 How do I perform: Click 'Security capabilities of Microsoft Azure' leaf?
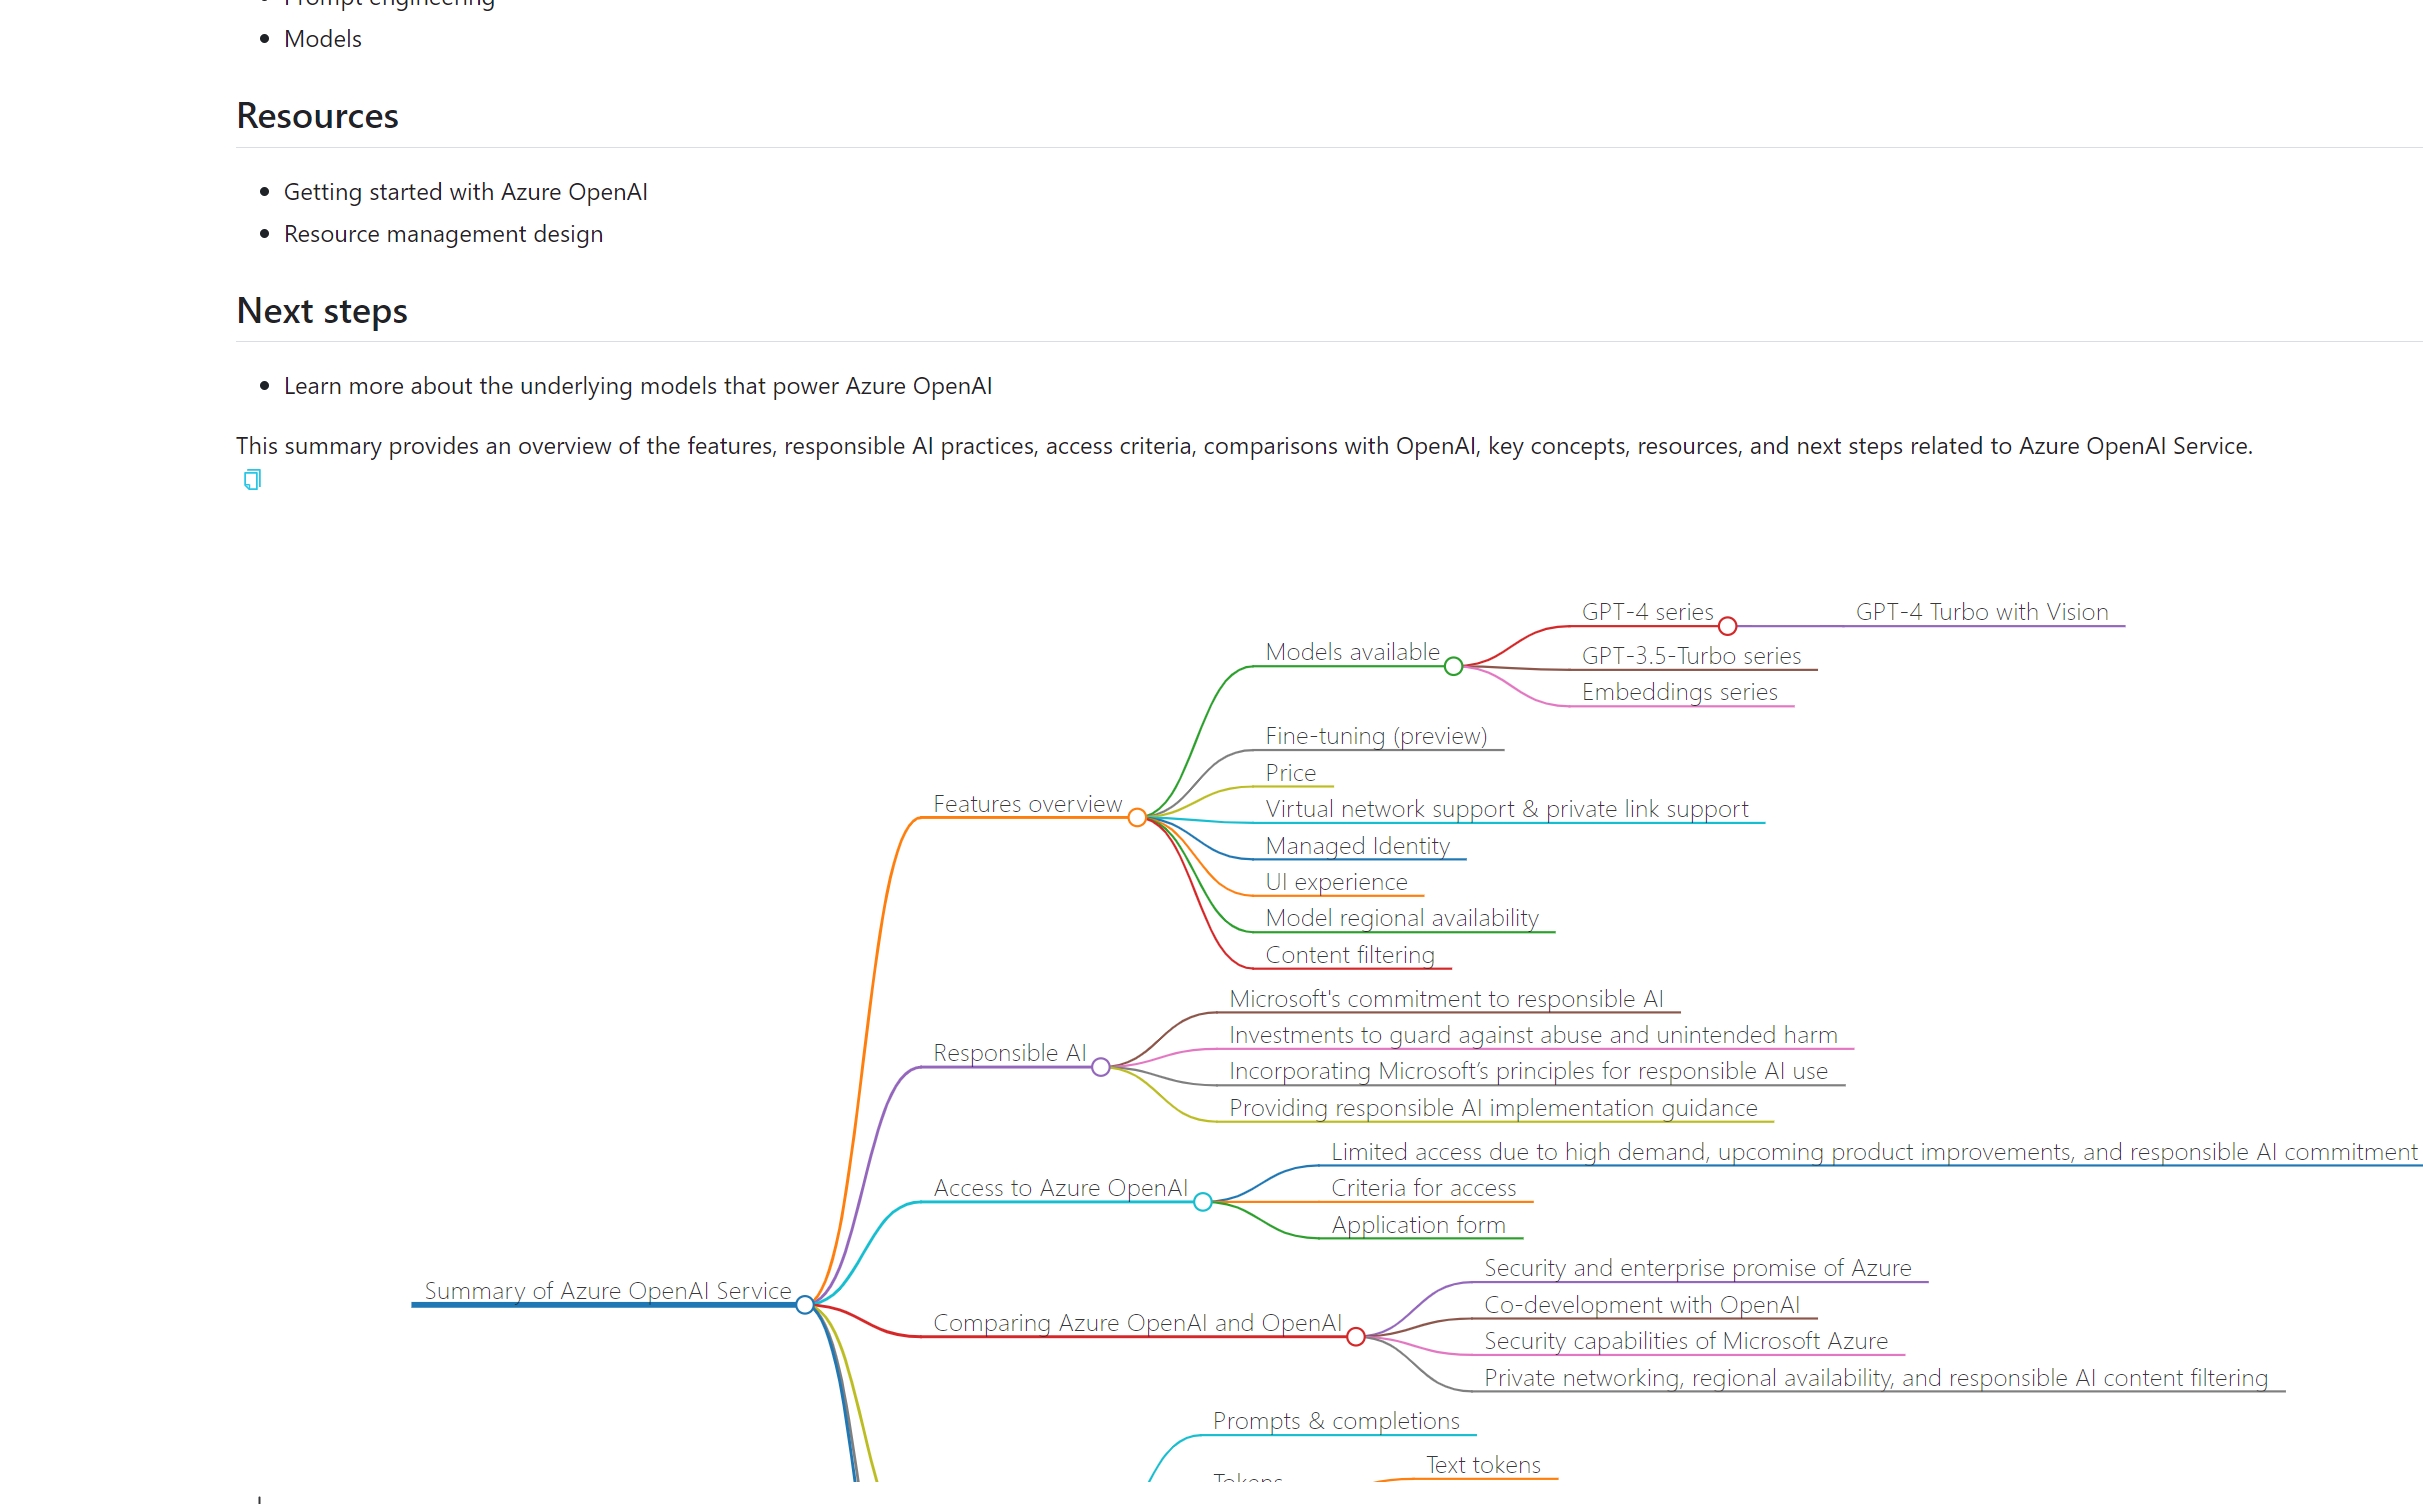tap(1685, 1341)
